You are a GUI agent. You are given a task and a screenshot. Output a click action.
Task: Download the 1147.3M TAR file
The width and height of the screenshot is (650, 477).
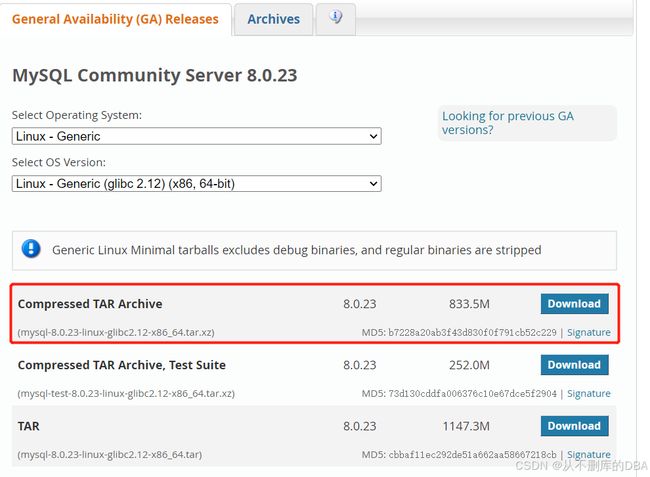(x=575, y=426)
